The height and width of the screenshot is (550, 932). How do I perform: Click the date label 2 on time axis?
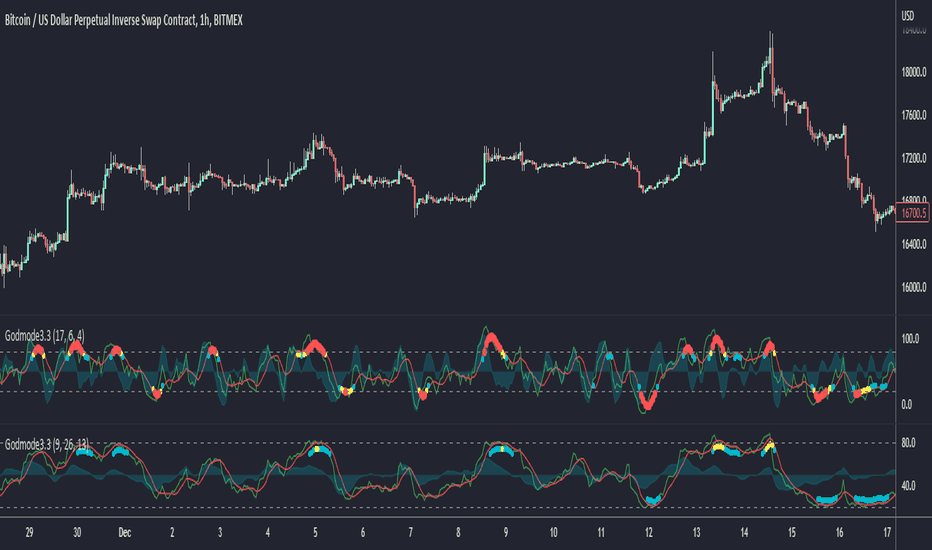(x=172, y=533)
